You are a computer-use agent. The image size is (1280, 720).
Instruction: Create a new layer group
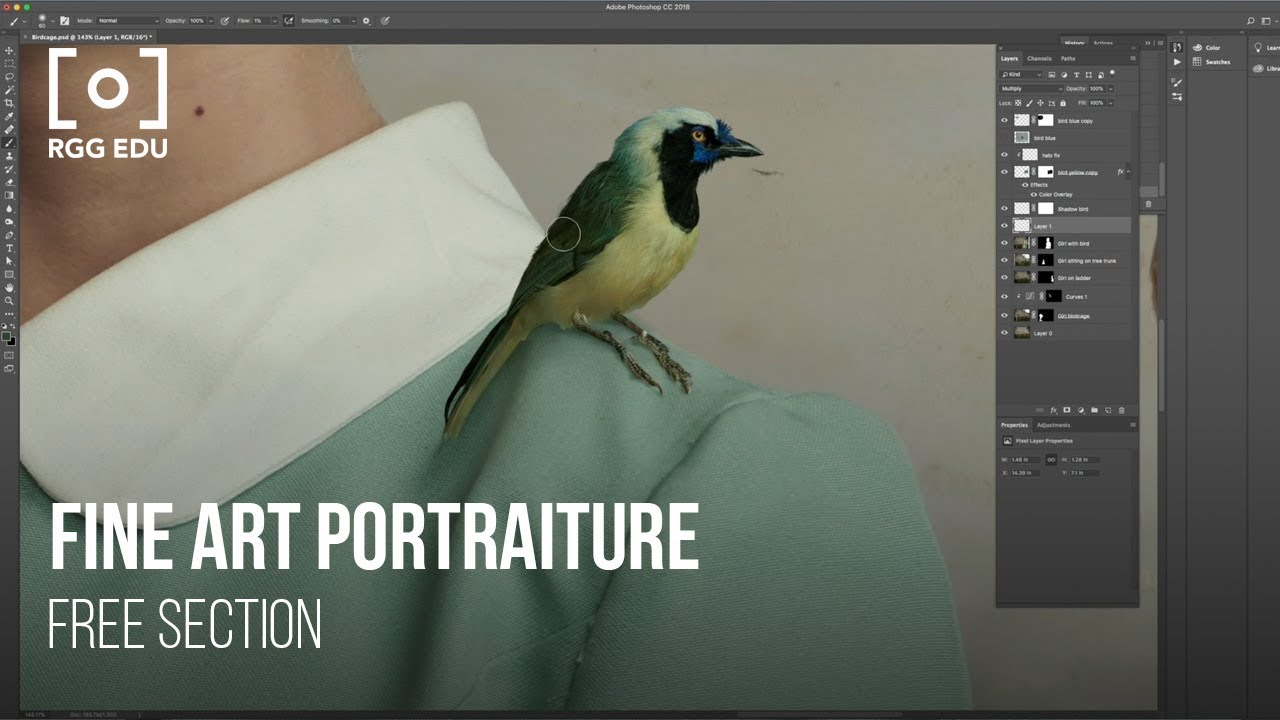tap(1094, 410)
